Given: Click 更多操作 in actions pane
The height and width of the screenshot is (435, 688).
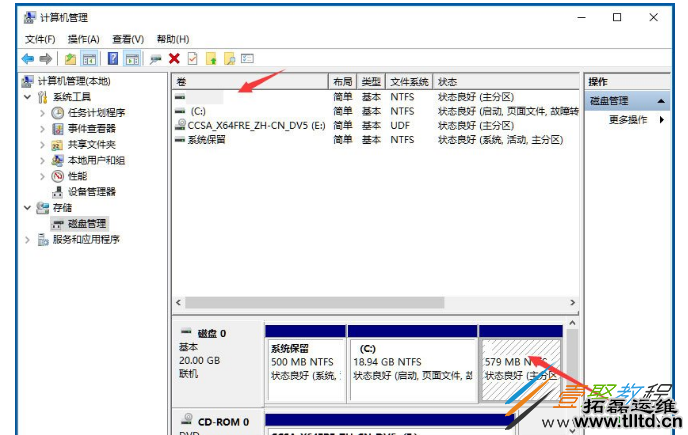Looking at the screenshot, I should coord(628,119).
